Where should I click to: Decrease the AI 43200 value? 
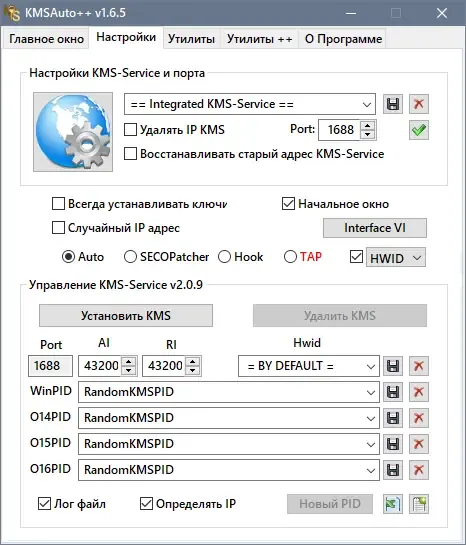pyautogui.click(x=129, y=371)
